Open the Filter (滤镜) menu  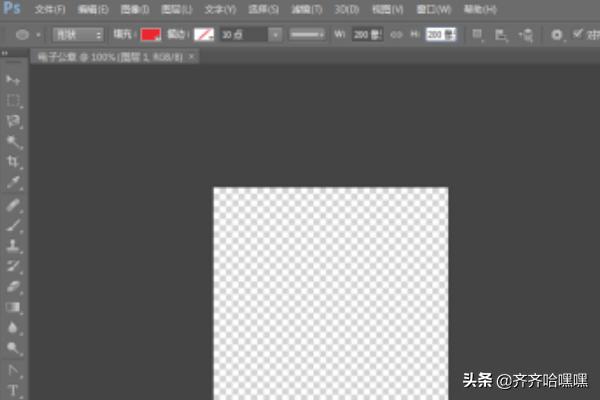coord(307,9)
